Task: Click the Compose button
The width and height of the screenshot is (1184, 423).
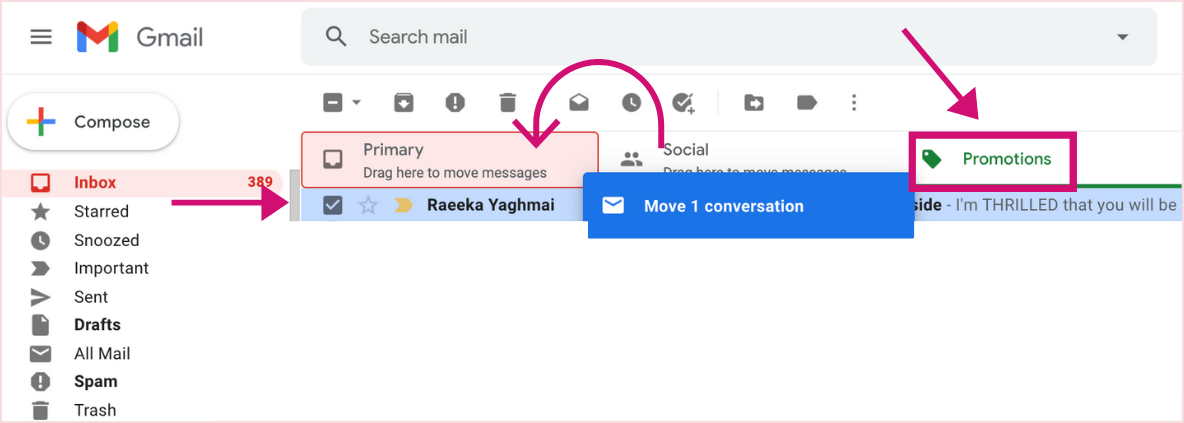Action: pyautogui.click(x=93, y=122)
